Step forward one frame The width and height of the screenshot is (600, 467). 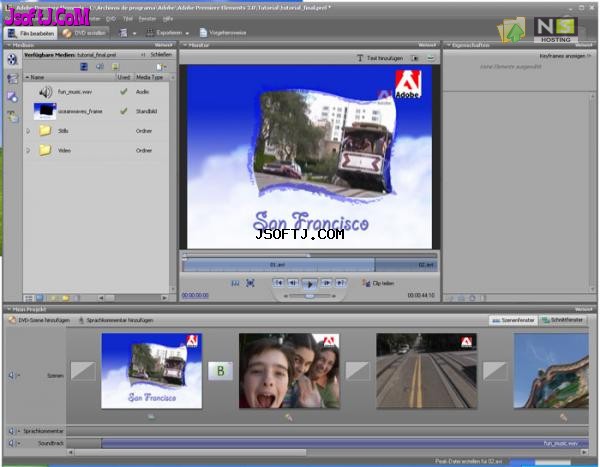(326, 283)
